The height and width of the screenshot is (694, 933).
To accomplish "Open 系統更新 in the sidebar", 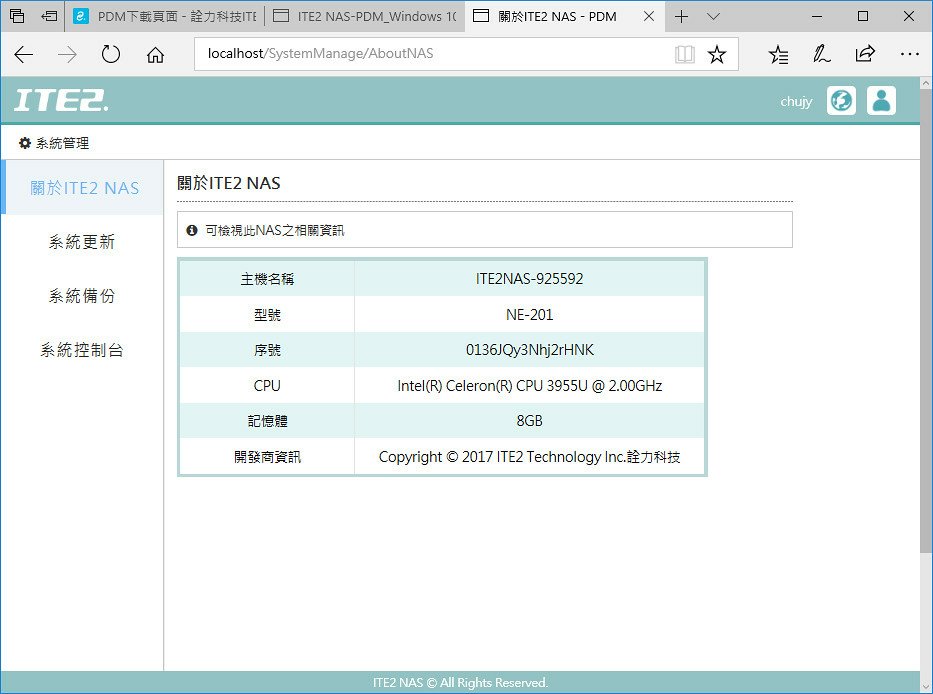I will coord(82,242).
